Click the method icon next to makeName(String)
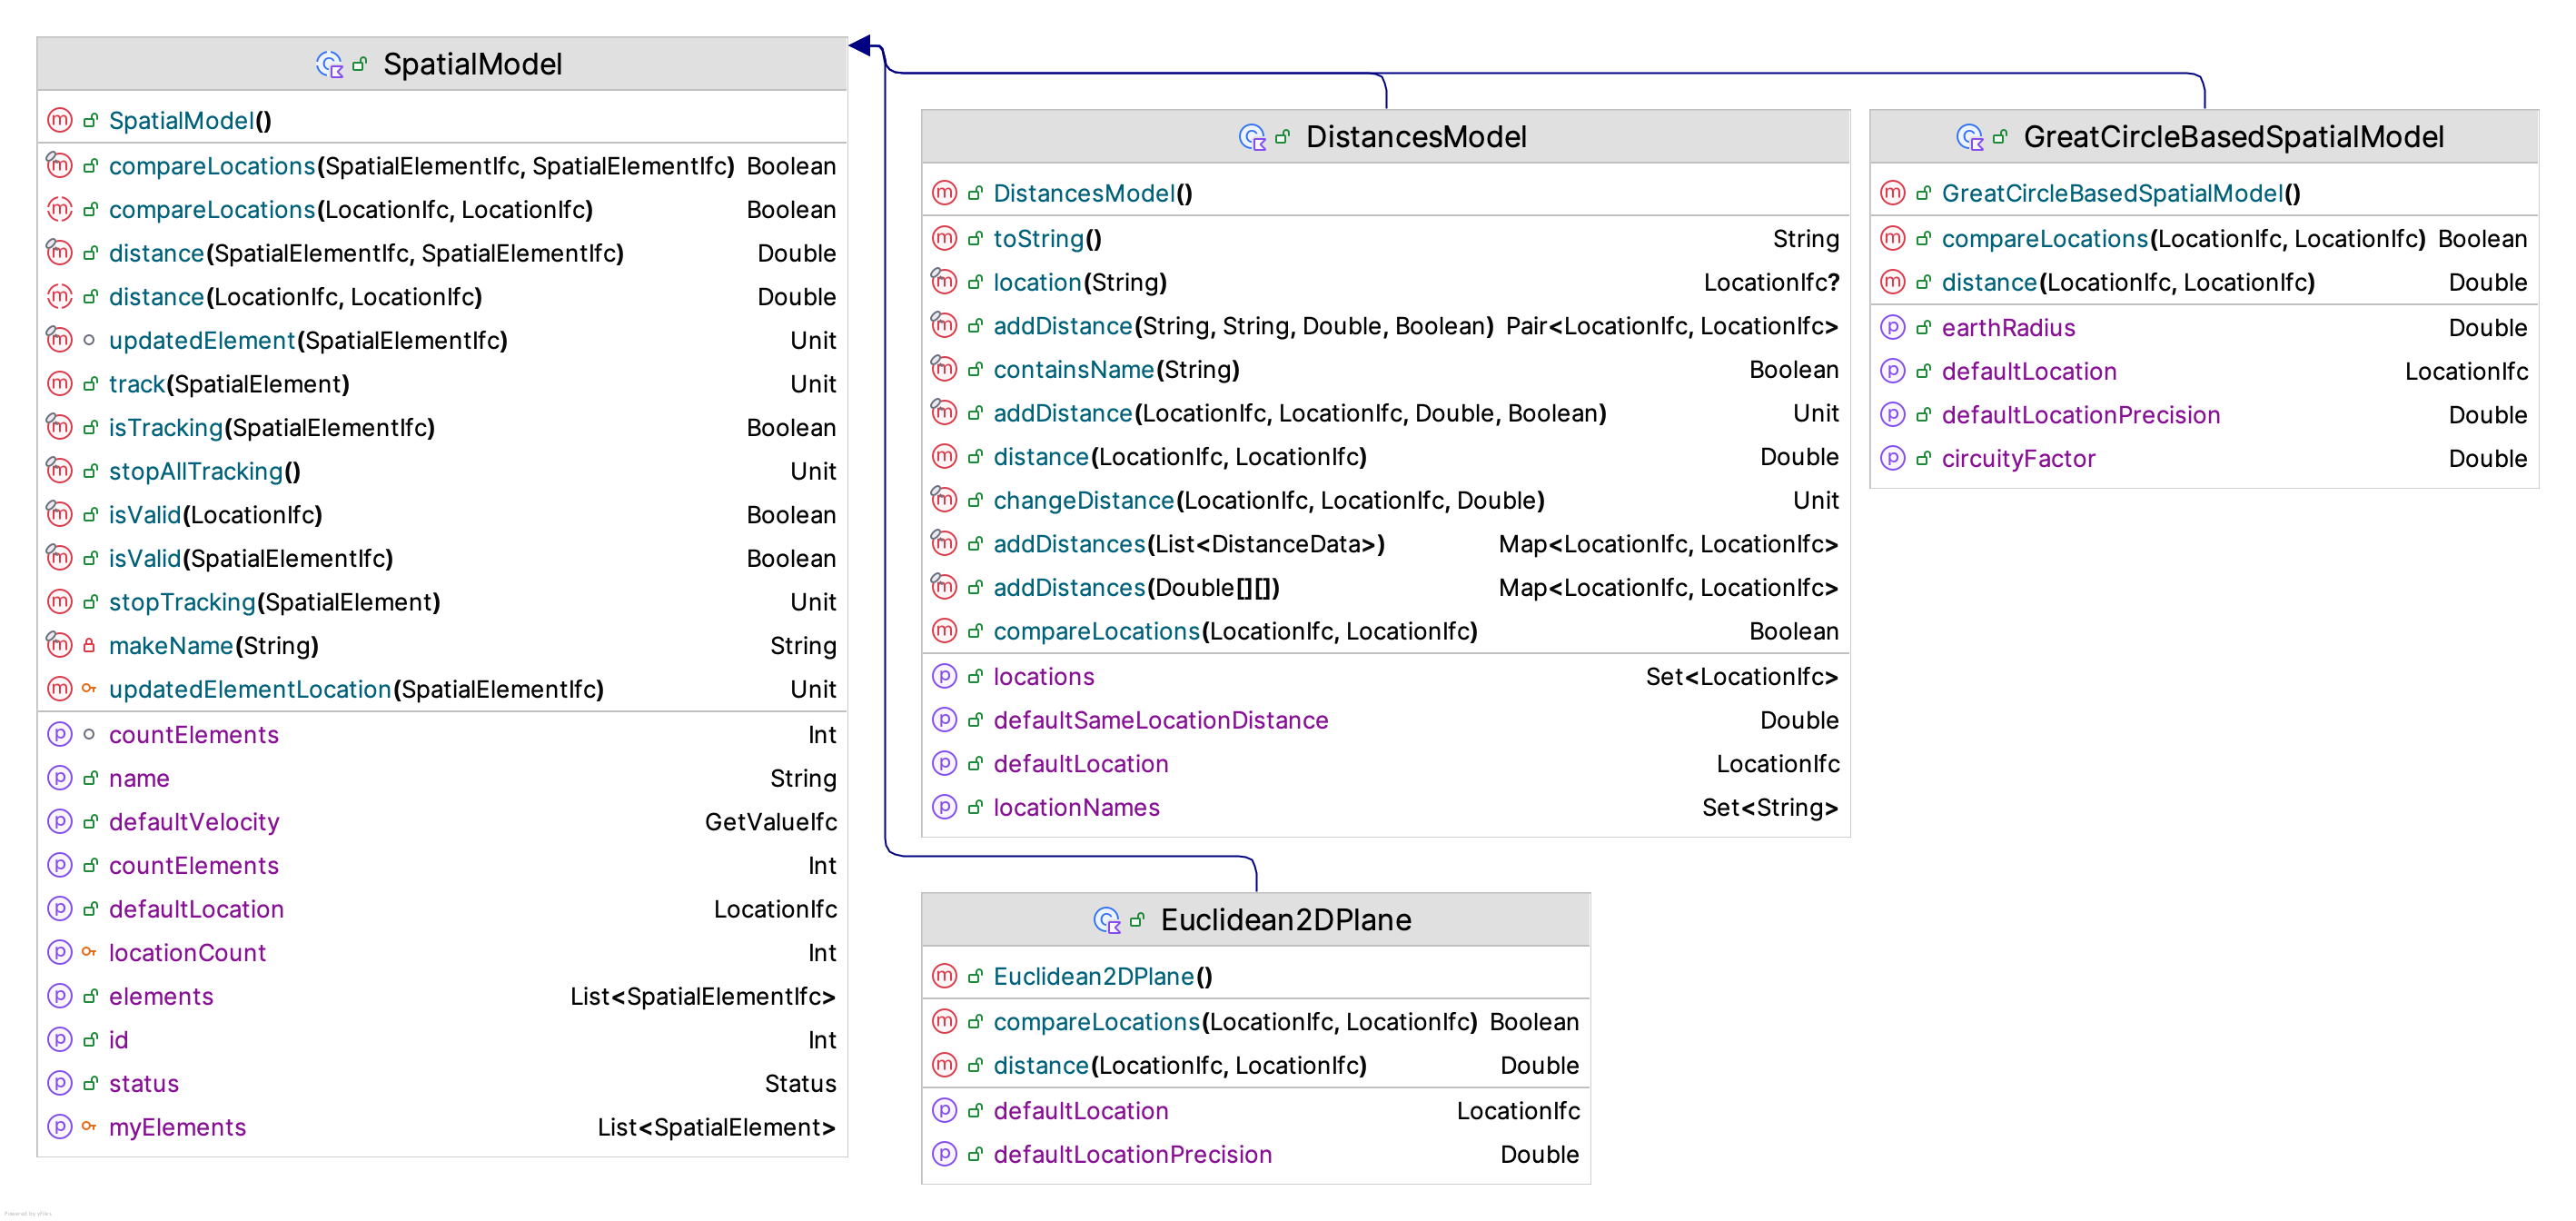 pyautogui.click(x=60, y=645)
